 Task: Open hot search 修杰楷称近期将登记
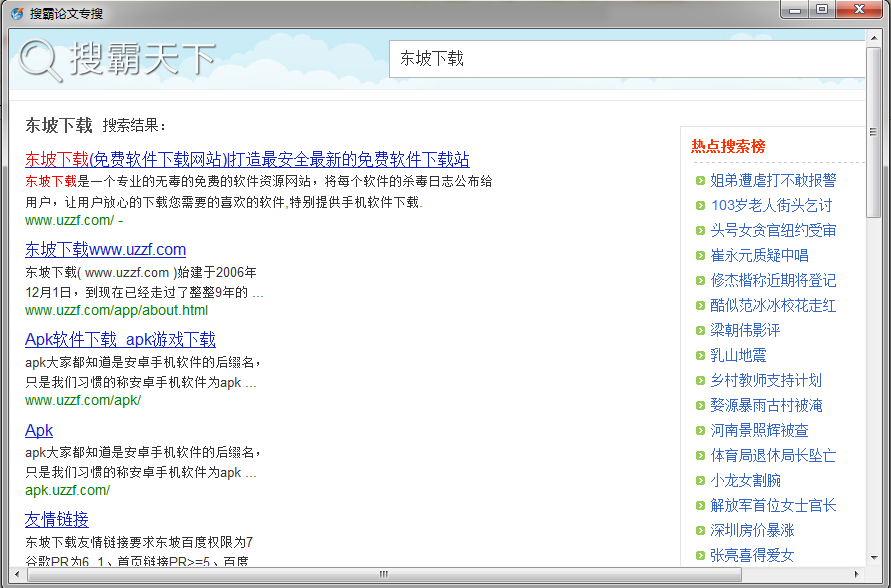[x=773, y=281]
